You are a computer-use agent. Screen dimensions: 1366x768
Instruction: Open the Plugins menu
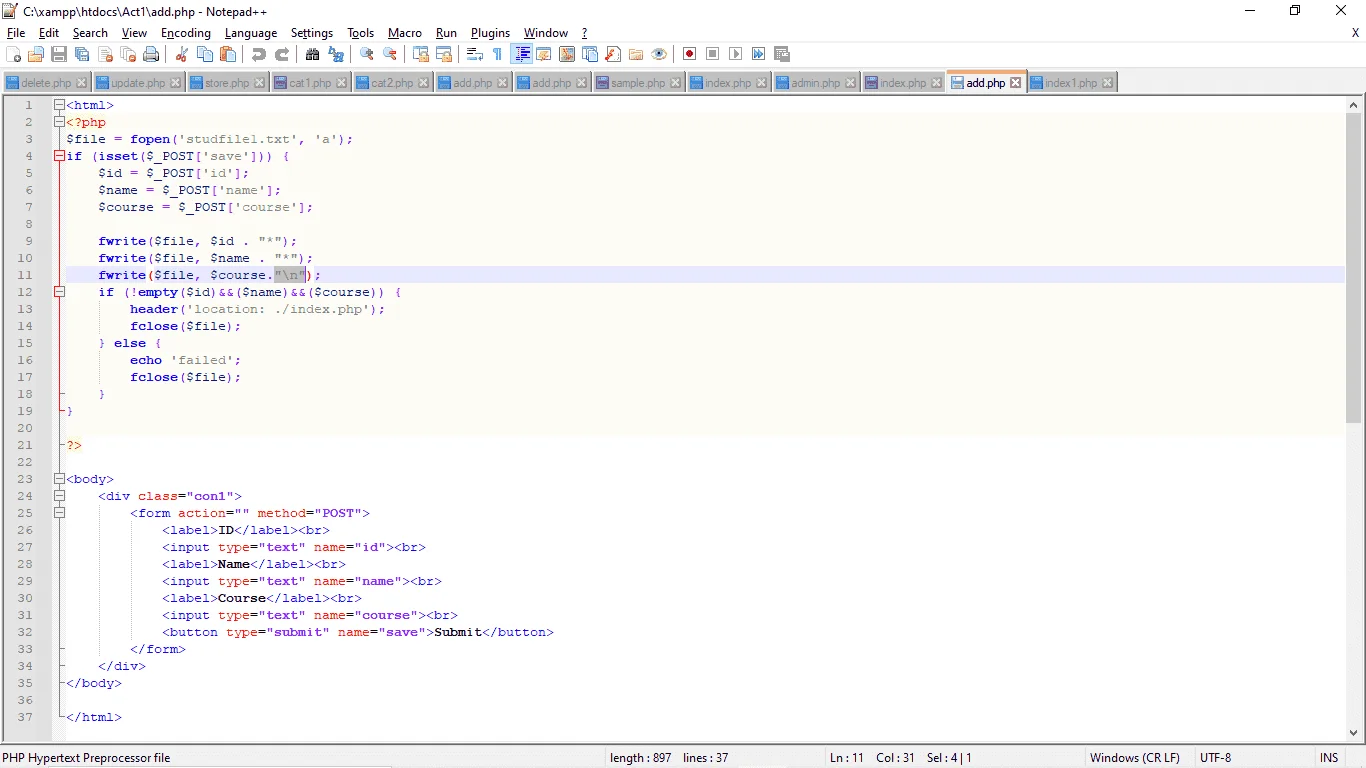coord(490,33)
